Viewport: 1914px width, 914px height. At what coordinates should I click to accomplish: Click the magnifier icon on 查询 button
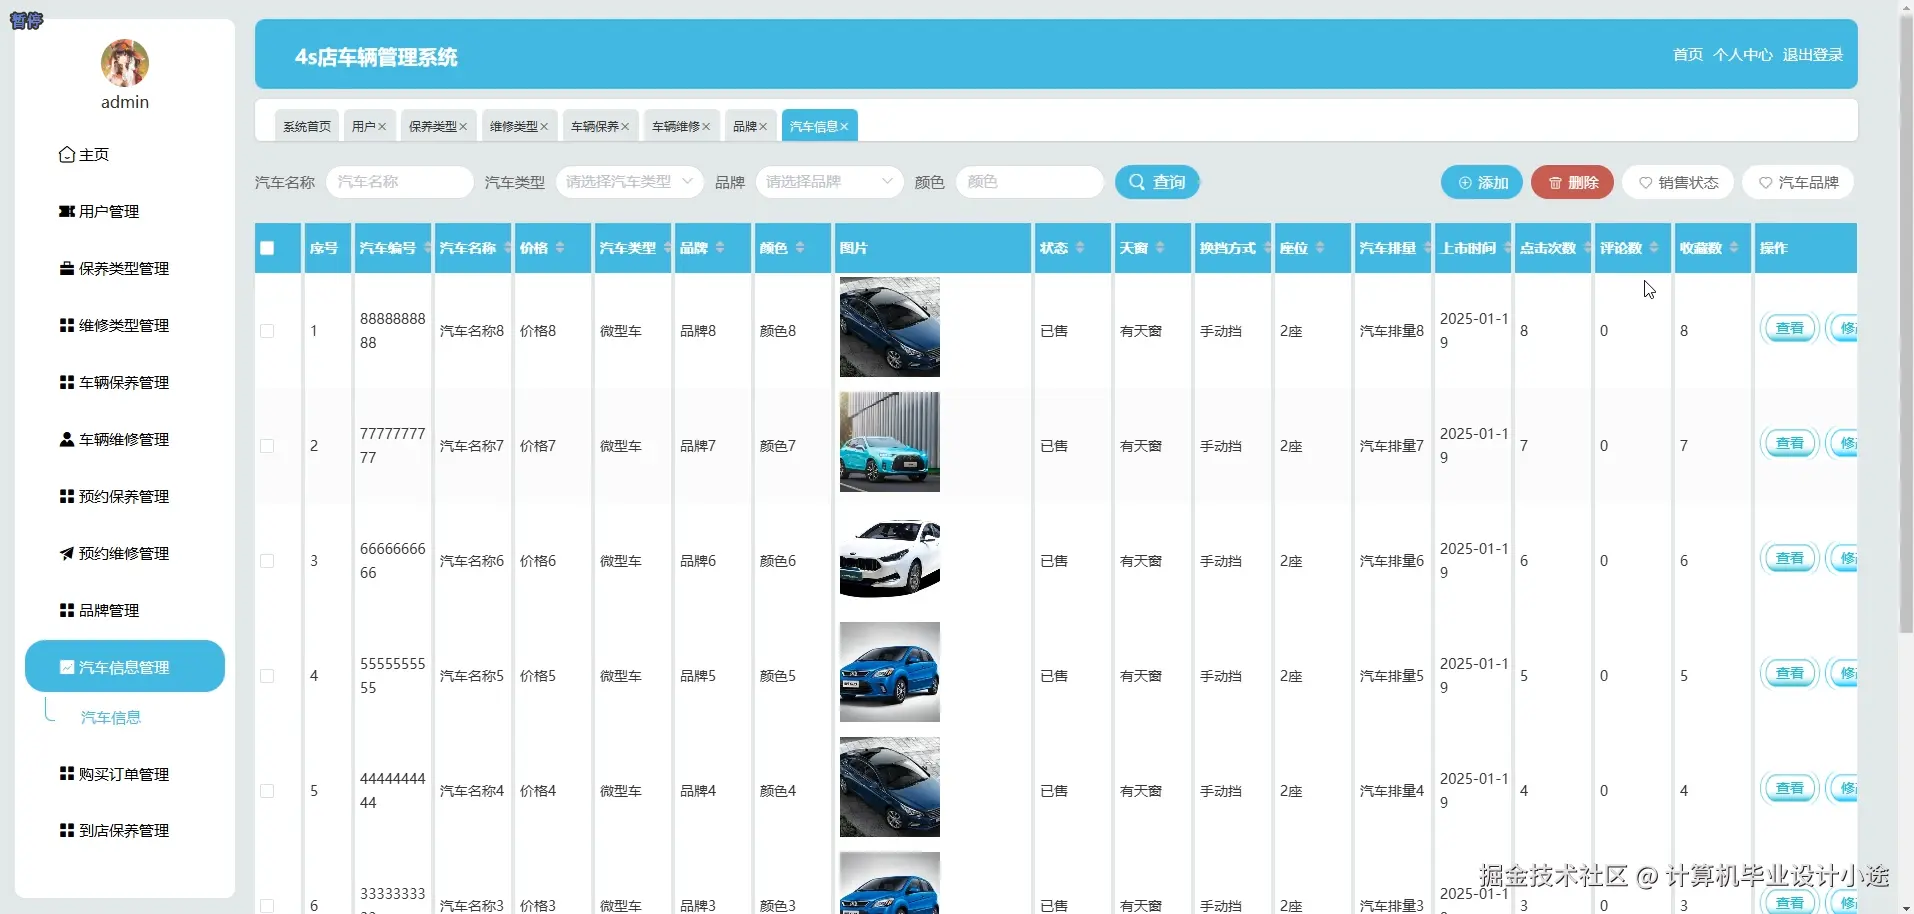pyautogui.click(x=1137, y=182)
